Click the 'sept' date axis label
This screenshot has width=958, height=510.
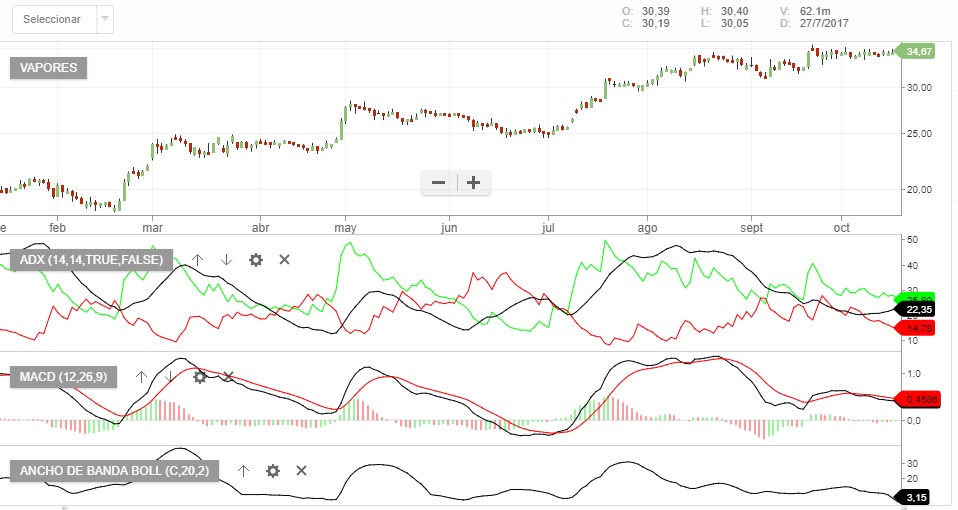[751, 228]
